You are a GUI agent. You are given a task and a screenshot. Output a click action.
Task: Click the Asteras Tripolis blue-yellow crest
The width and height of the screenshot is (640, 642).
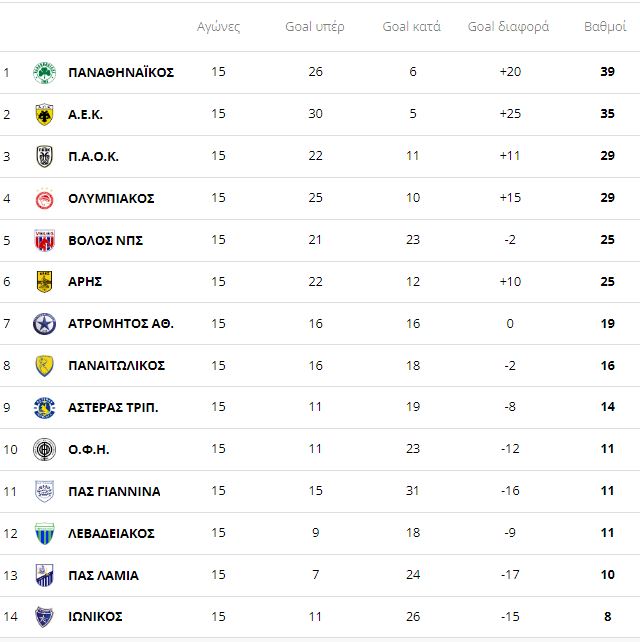pos(44,407)
